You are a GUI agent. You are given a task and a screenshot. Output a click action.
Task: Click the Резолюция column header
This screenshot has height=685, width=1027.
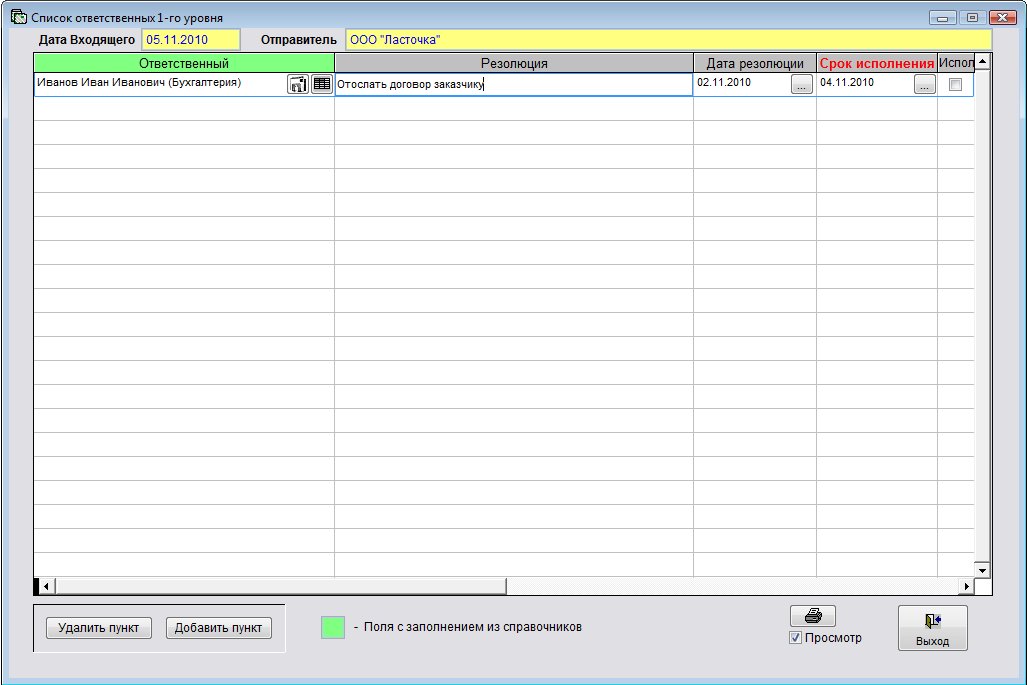click(514, 63)
